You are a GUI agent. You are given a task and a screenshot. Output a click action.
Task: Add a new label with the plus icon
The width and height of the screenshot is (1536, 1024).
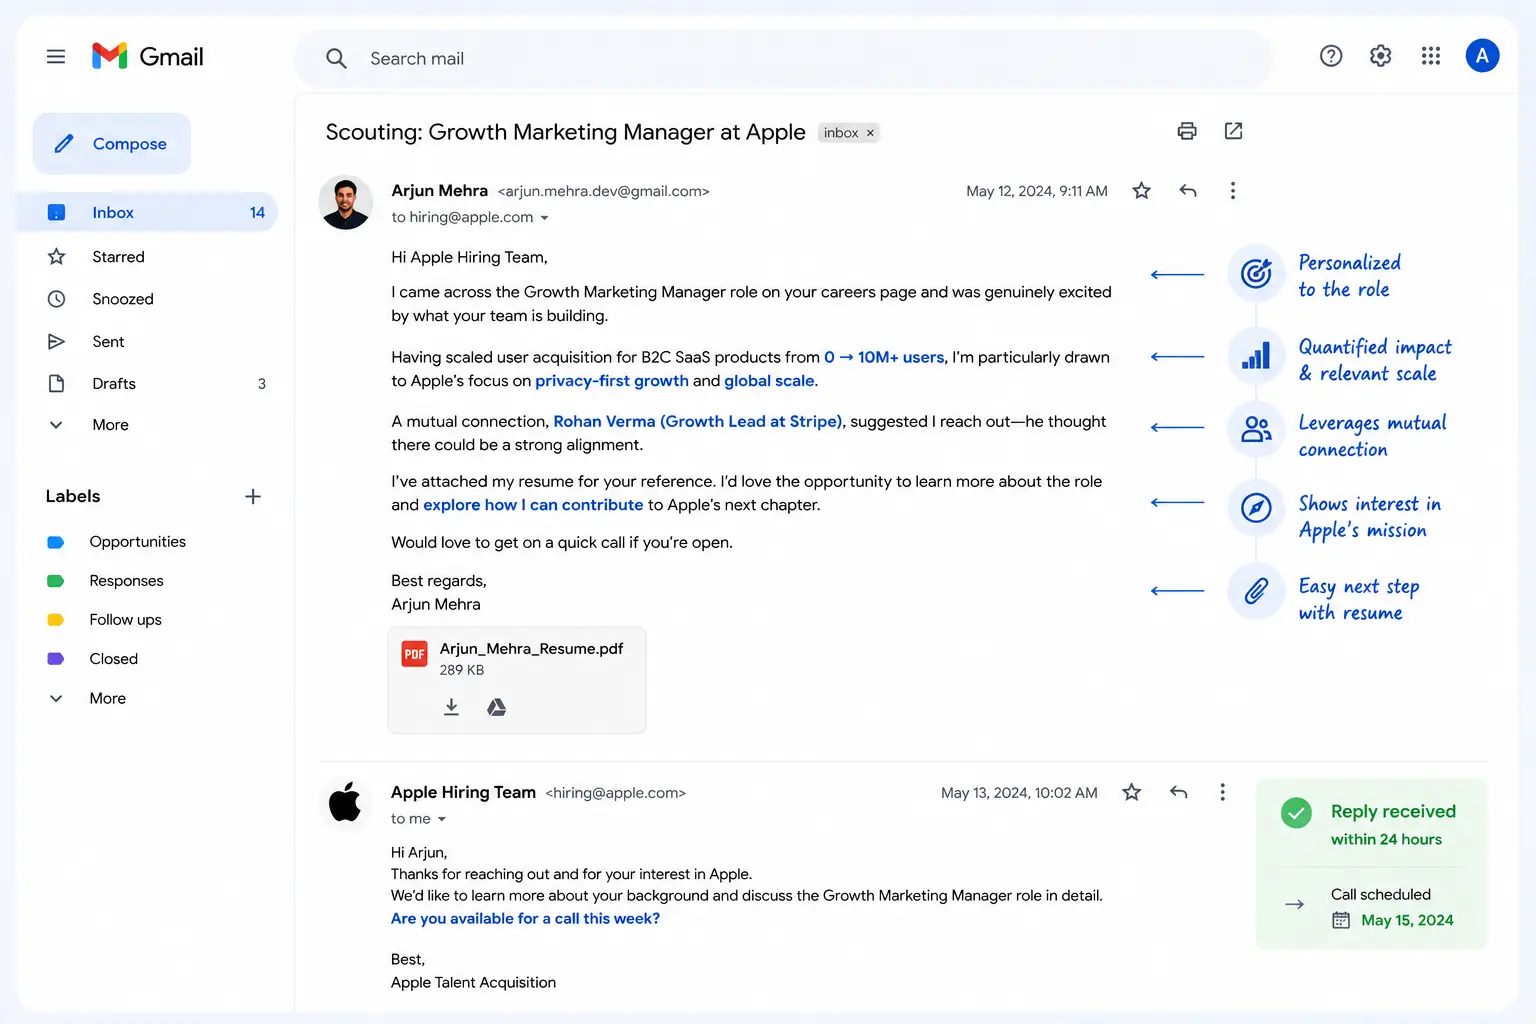click(253, 496)
